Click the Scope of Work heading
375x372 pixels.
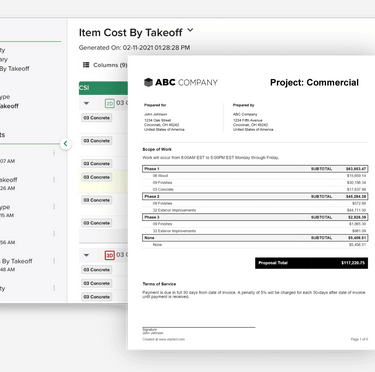point(157,149)
